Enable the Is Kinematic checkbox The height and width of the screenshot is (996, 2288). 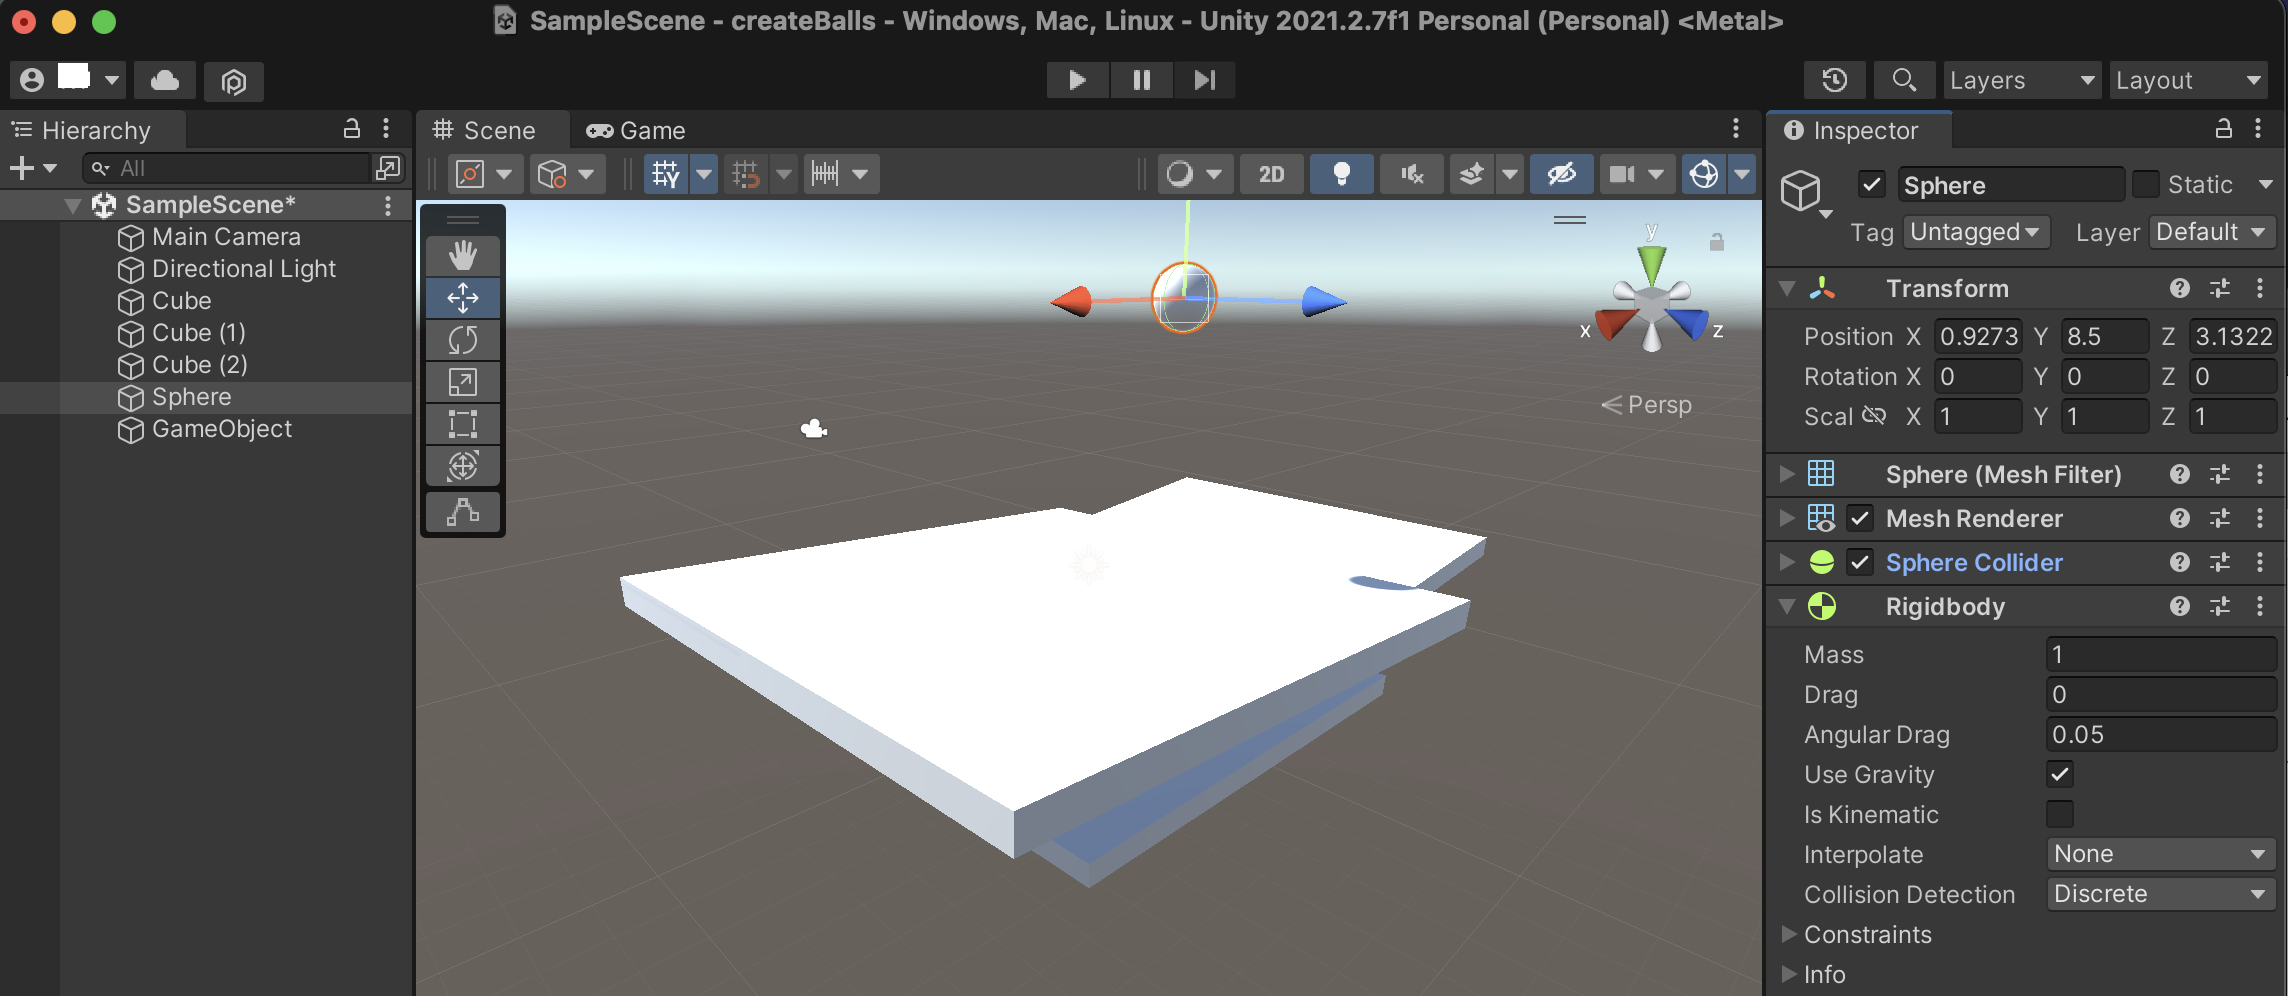pos(2059,814)
